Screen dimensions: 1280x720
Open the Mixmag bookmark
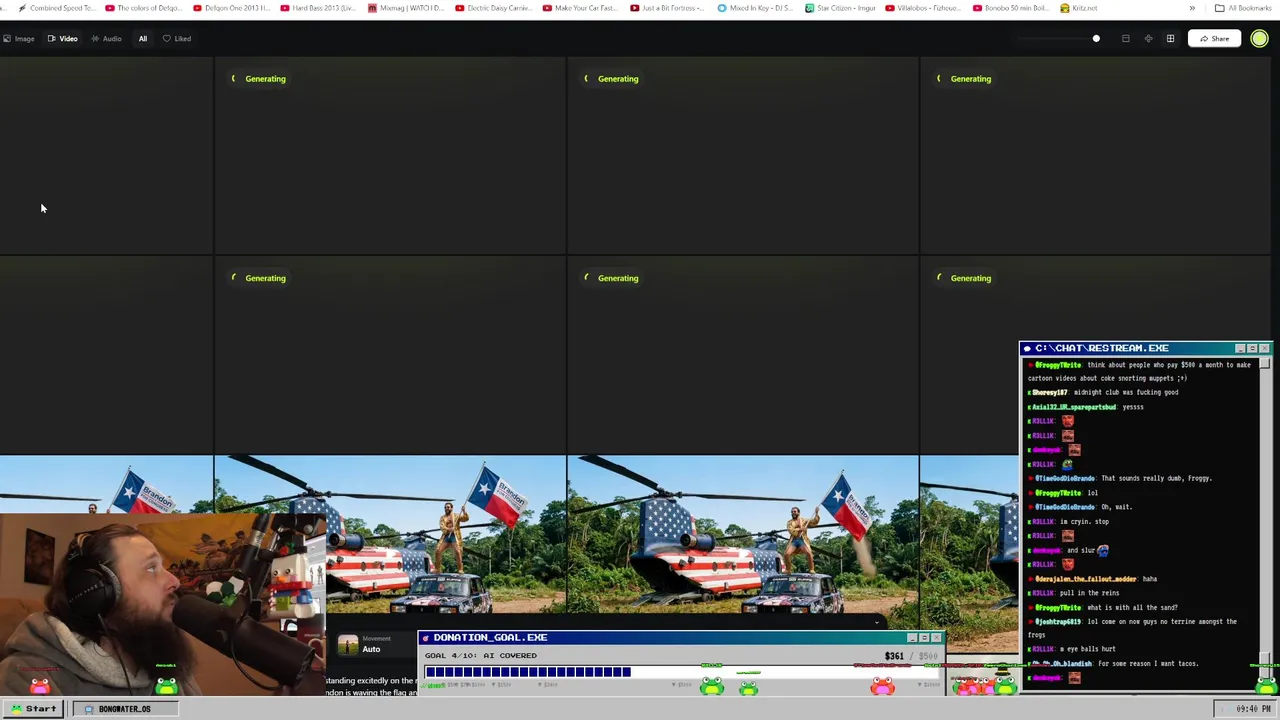click(406, 8)
